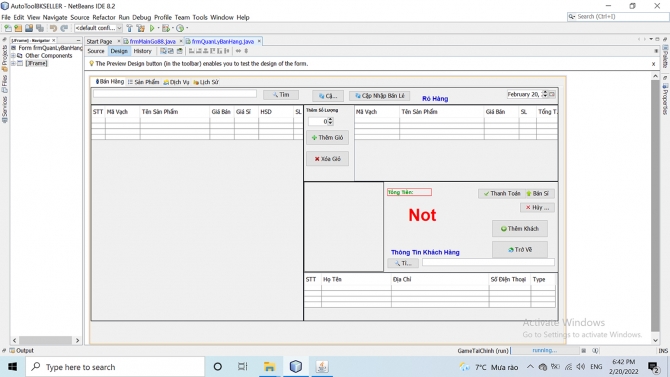The height and width of the screenshot is (377, 670).
Task: Click the Undo toolbar icon
Action: [x=53, y=28]
